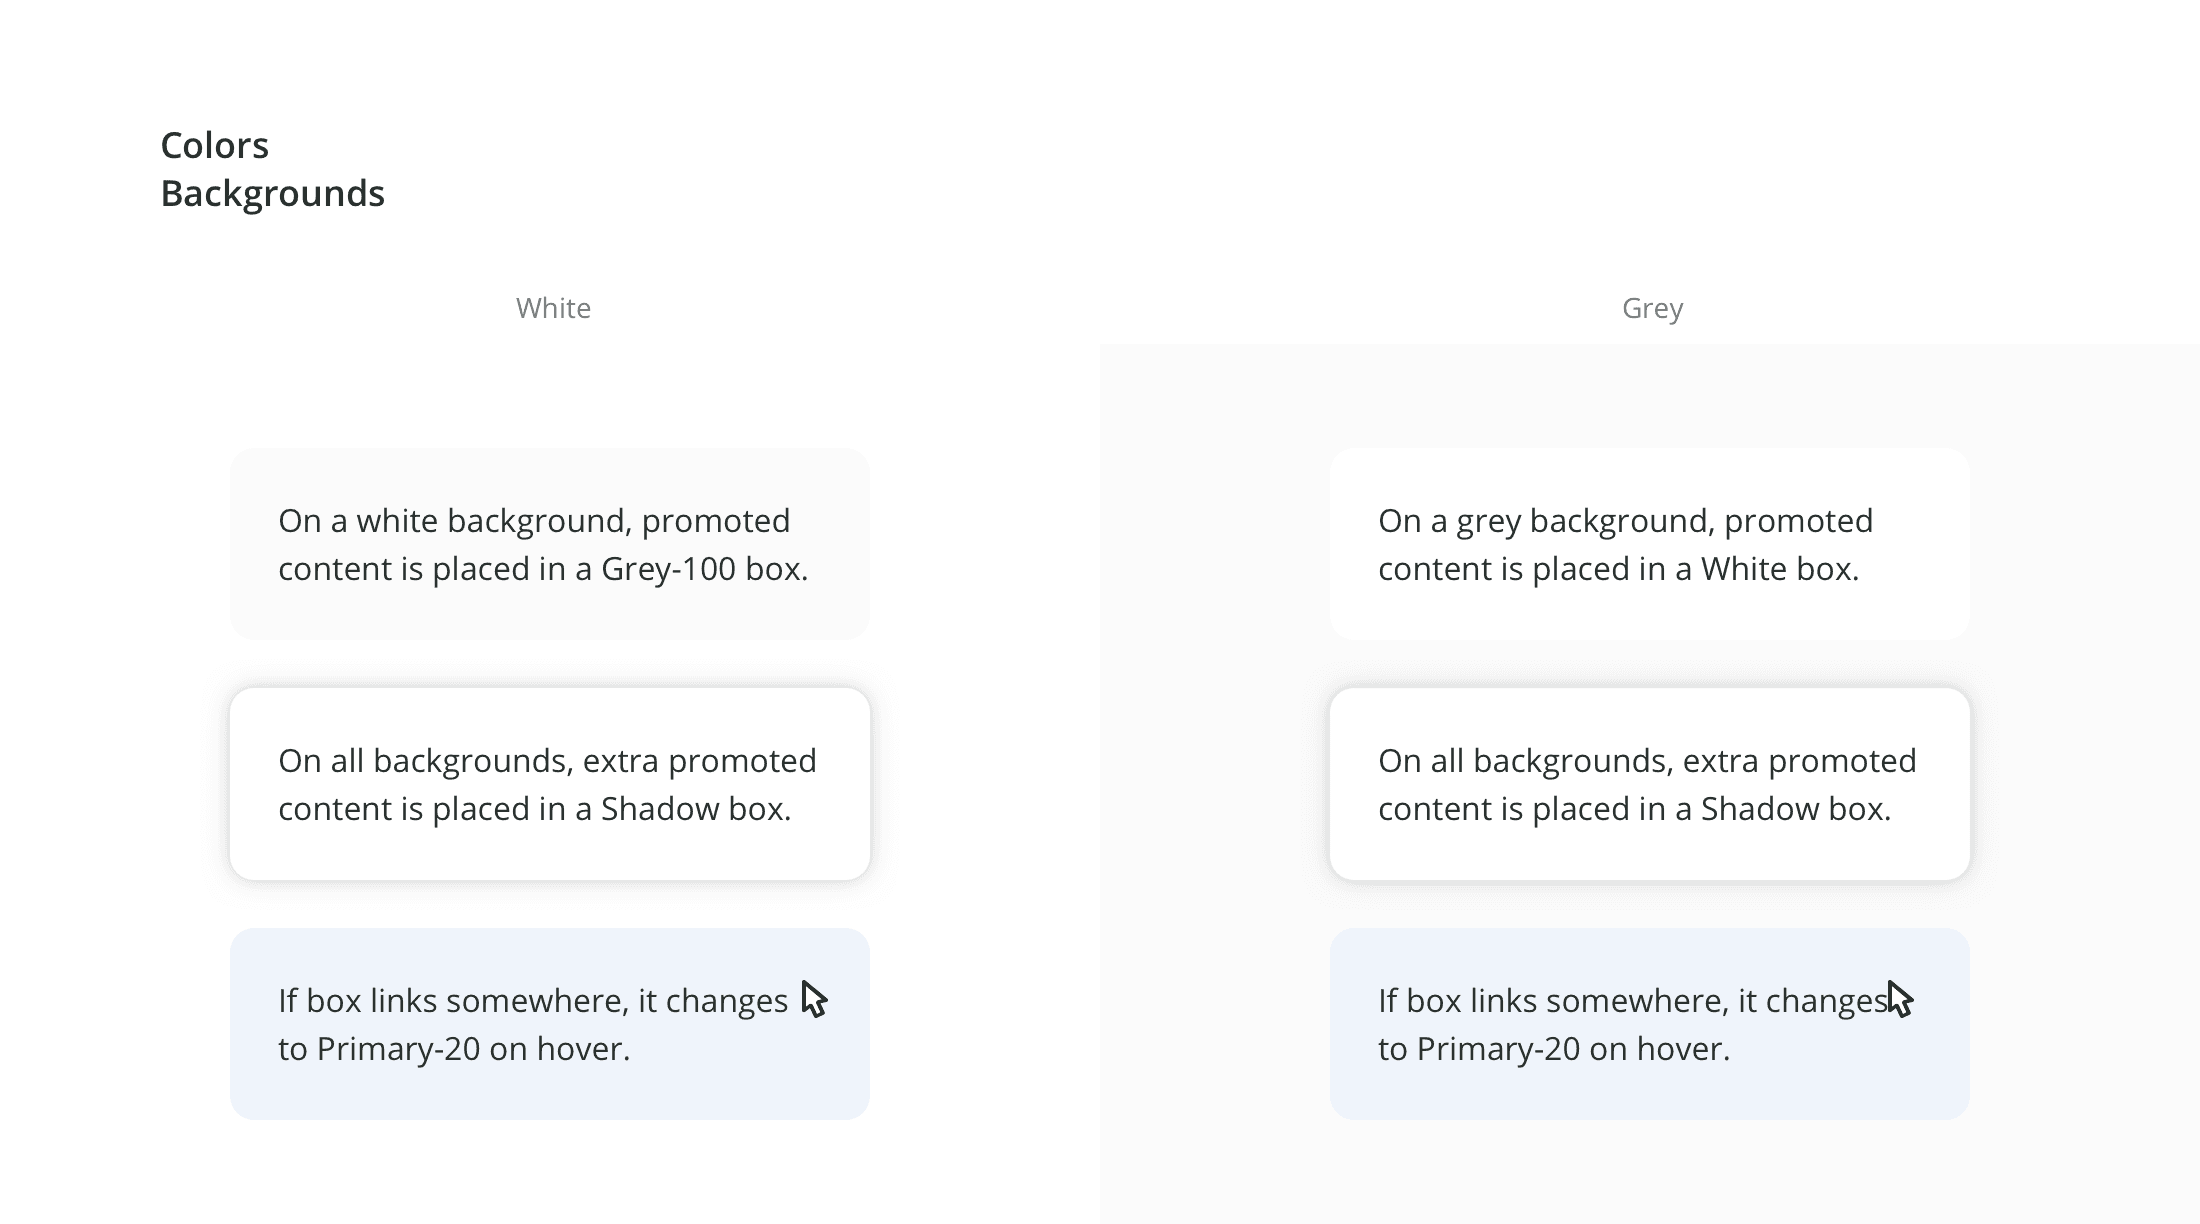Select the White column label
Viewport: 2200px width, 1224px height.
(x=553, y=308)
